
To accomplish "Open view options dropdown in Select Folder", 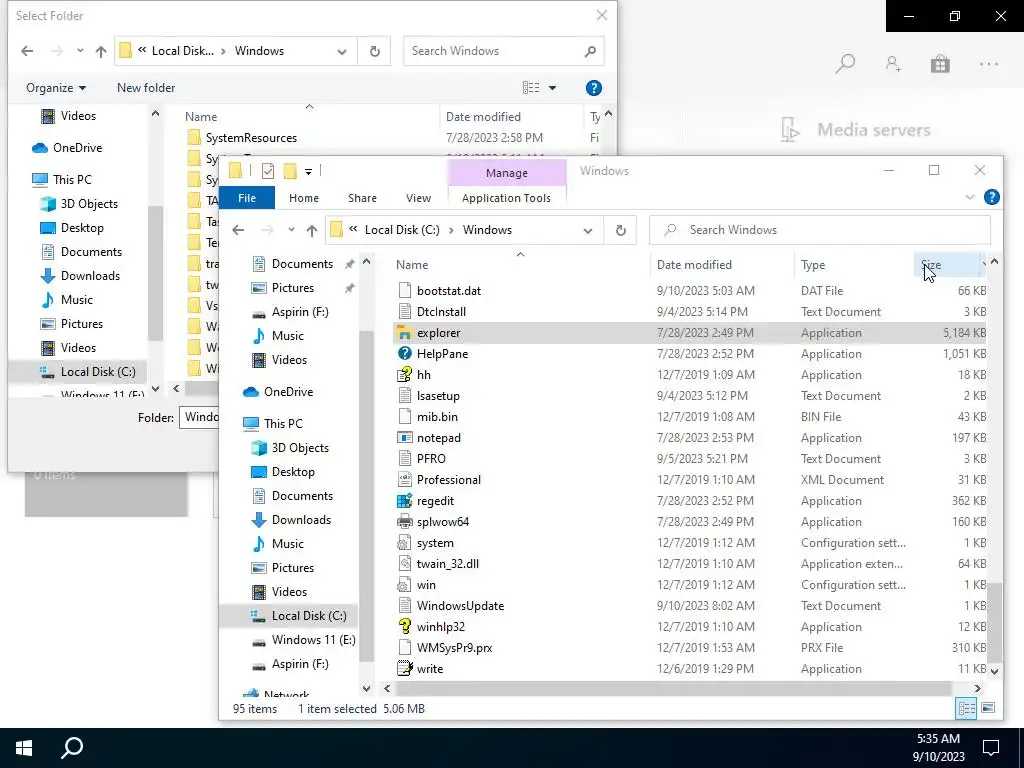I will [x=552, y=88].
